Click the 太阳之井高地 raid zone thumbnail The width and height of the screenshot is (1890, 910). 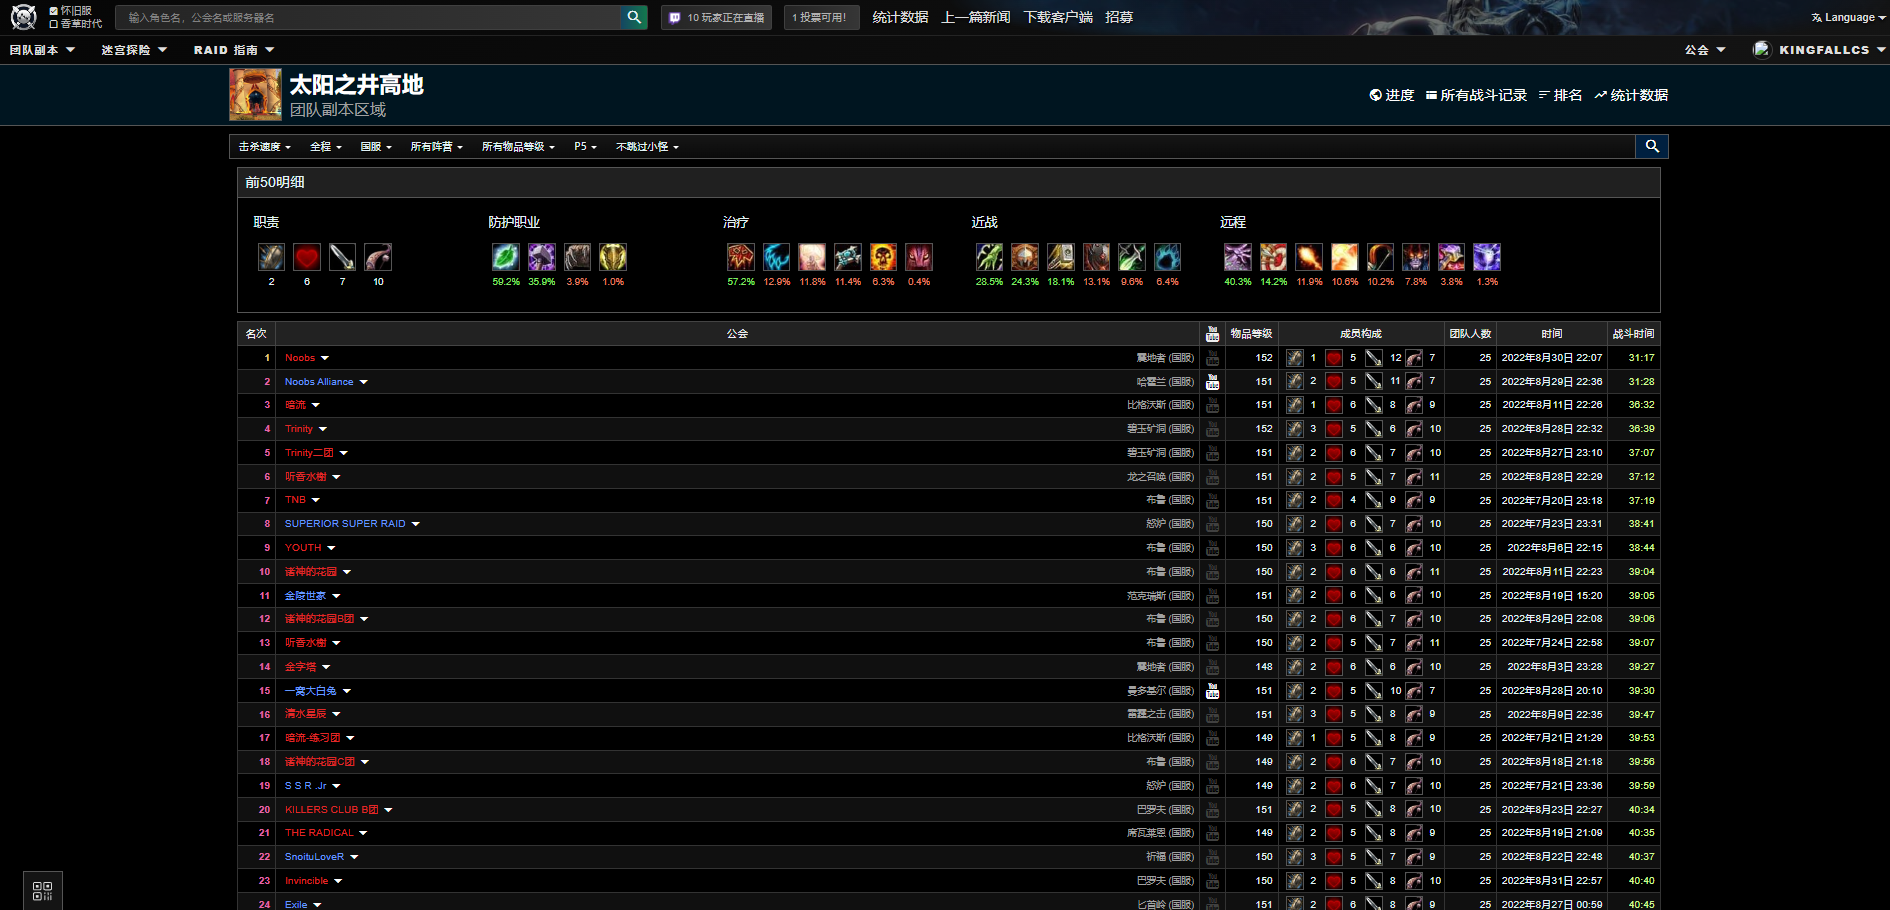point(255,94)
